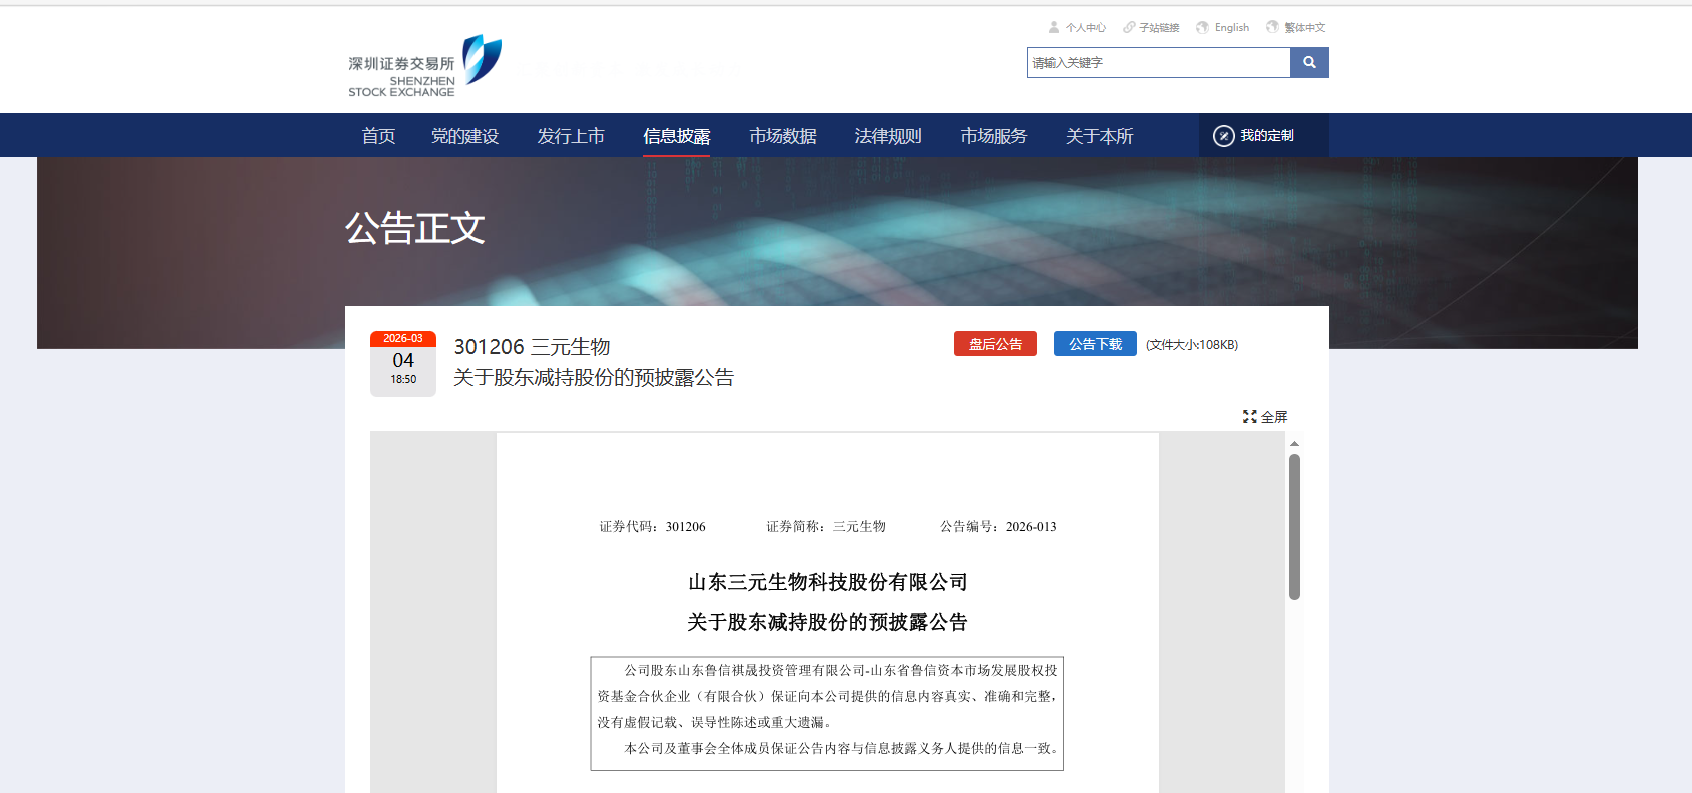The image size is (1692, 793).
Task: Open 我的定制 customization panel
Action: 1254,136
